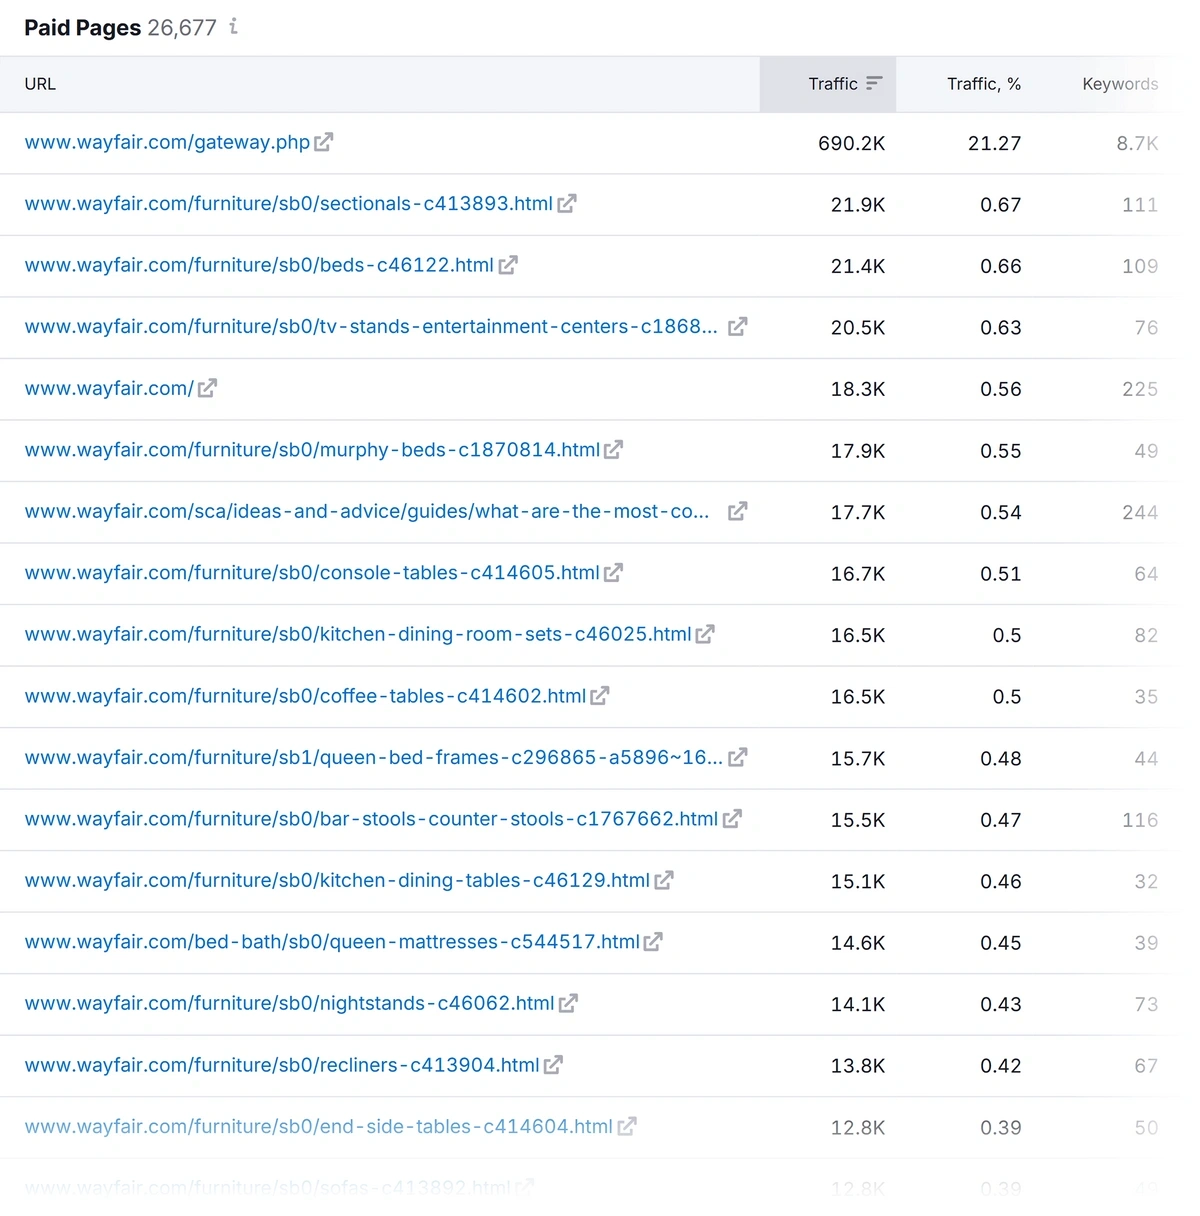Click the URL column header
Screen dimensions: 1200x1216
(40, 84)
